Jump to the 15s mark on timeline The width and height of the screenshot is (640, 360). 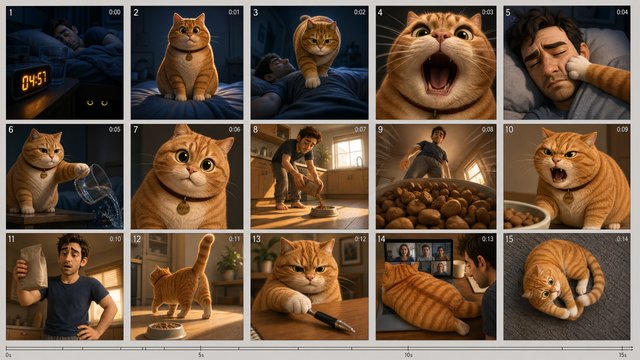622,355
